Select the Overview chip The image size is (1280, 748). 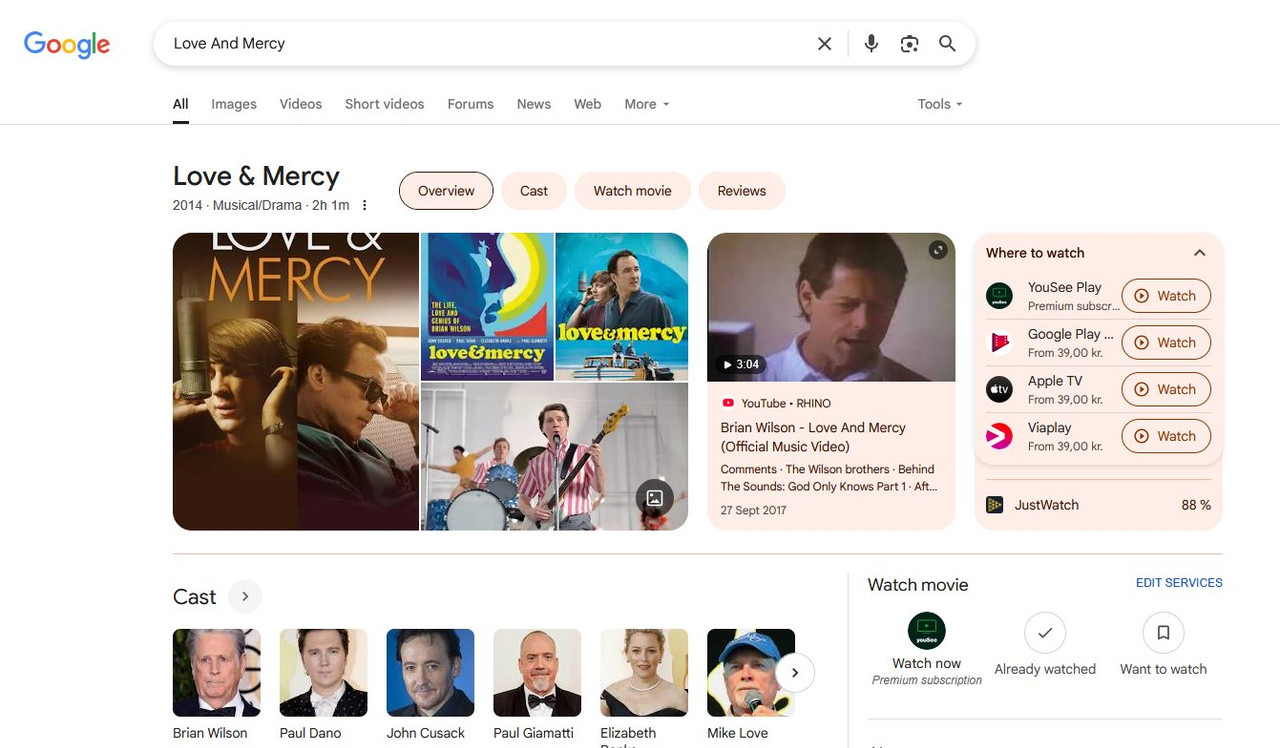click(x=446, y=191)
